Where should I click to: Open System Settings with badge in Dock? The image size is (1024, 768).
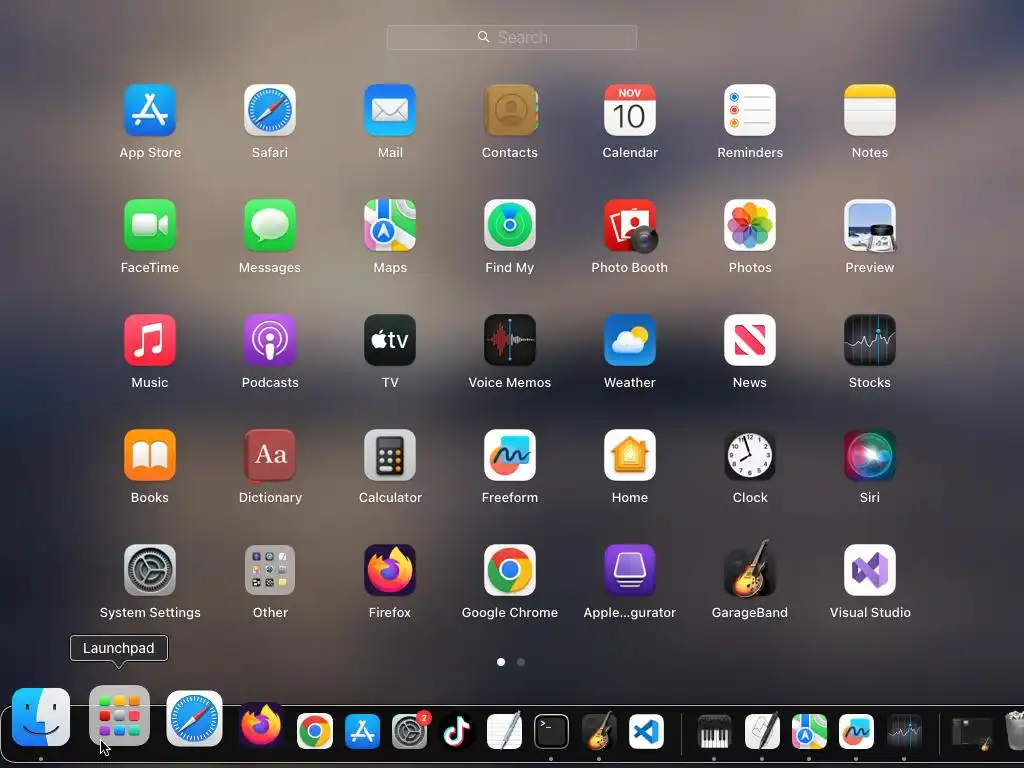tap(410, 730)
